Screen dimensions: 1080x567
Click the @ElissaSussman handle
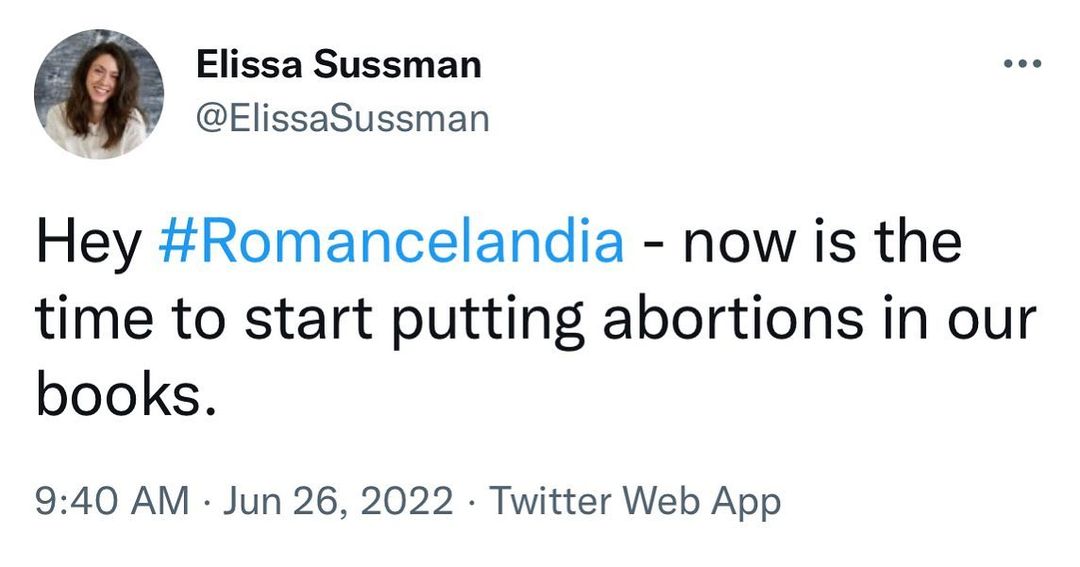click(343, 118)
